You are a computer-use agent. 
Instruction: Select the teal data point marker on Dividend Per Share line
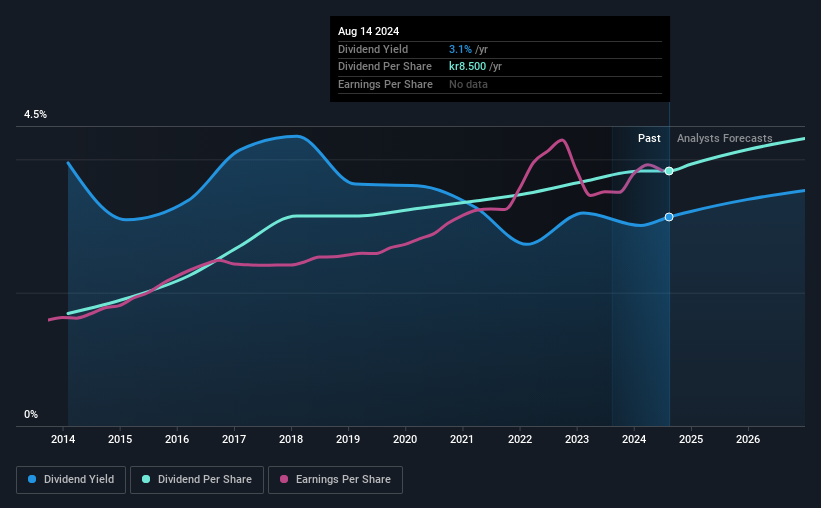669,171
